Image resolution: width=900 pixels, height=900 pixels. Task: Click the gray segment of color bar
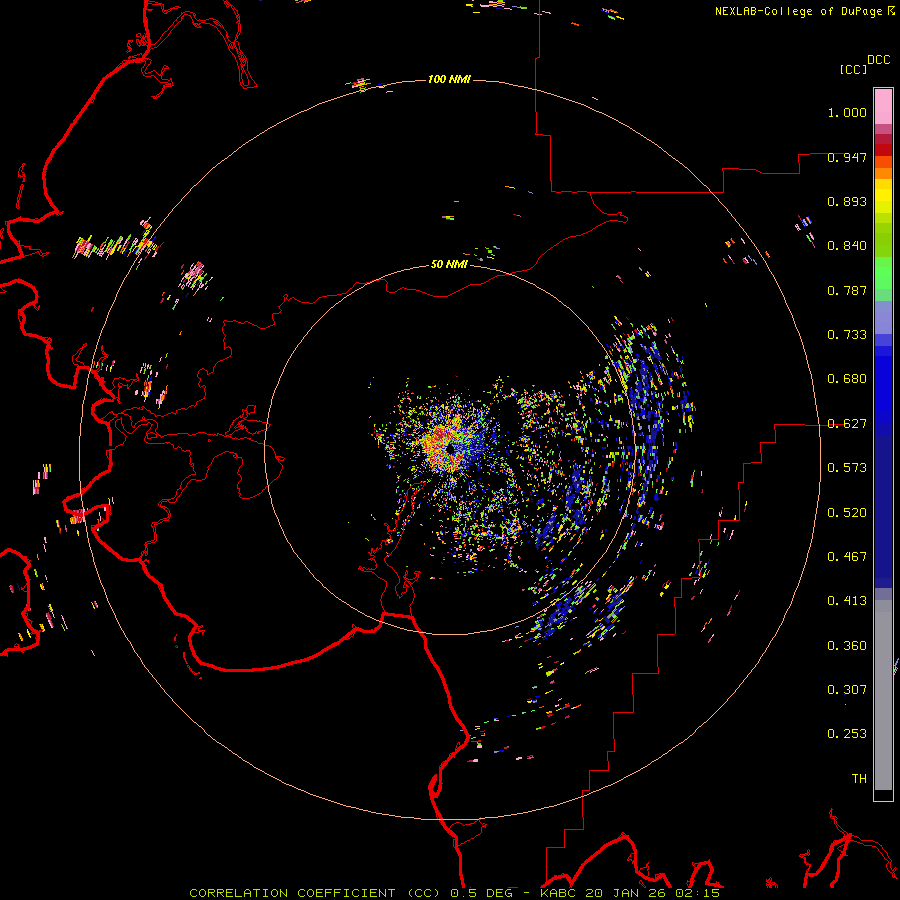point(883,695)
